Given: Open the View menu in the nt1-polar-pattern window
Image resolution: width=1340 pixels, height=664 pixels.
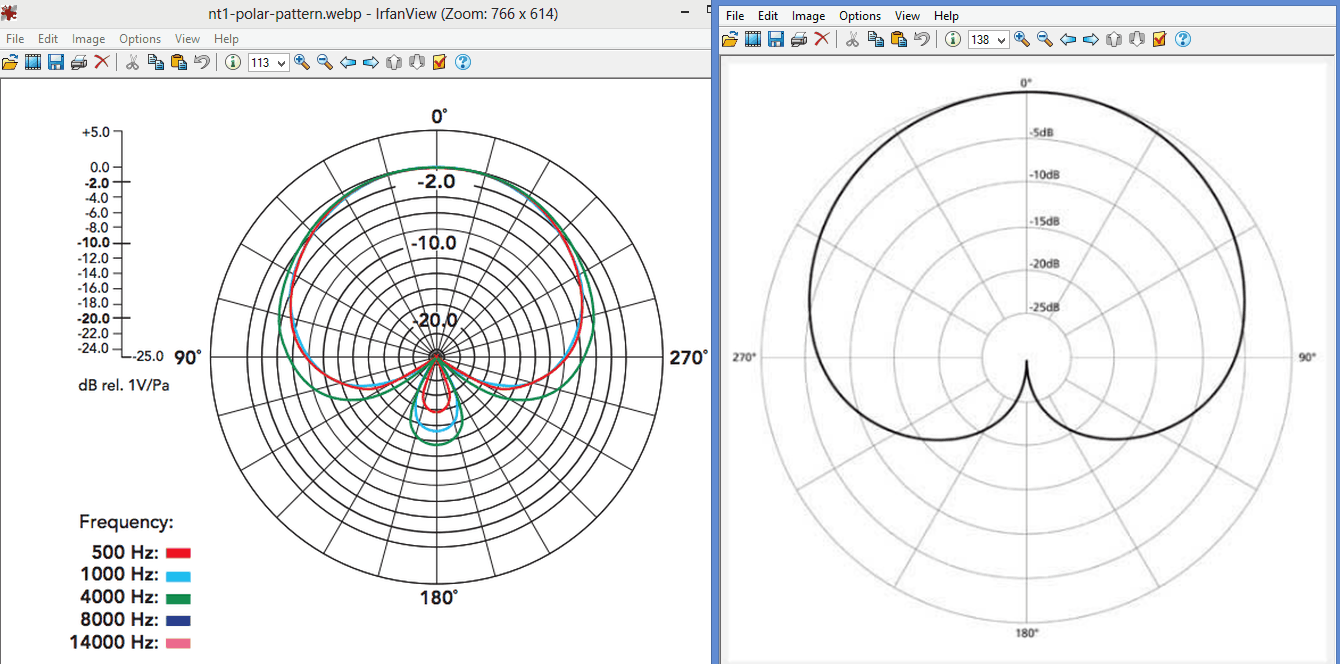Looking at the screenshot, I should pyautogui.click(x=187, y=39).
